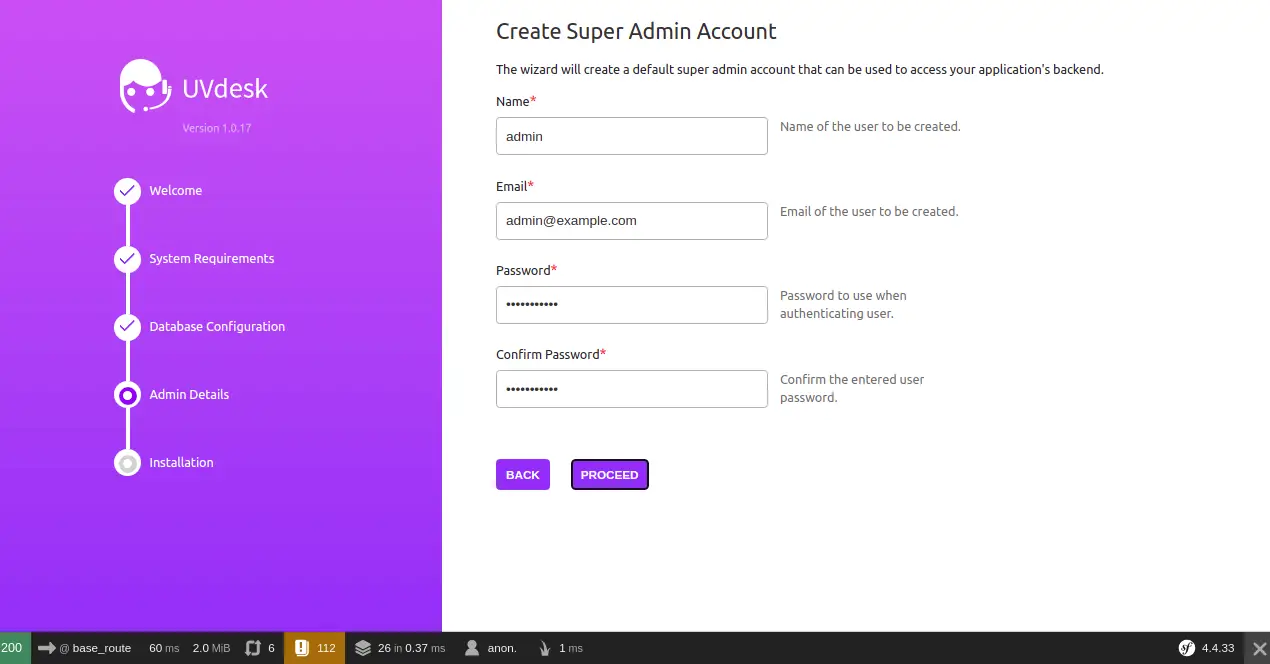Viewport: 1270px width, 664px height.
Task: Click the Welcome step checkmark icon
Action: point(127,191)
